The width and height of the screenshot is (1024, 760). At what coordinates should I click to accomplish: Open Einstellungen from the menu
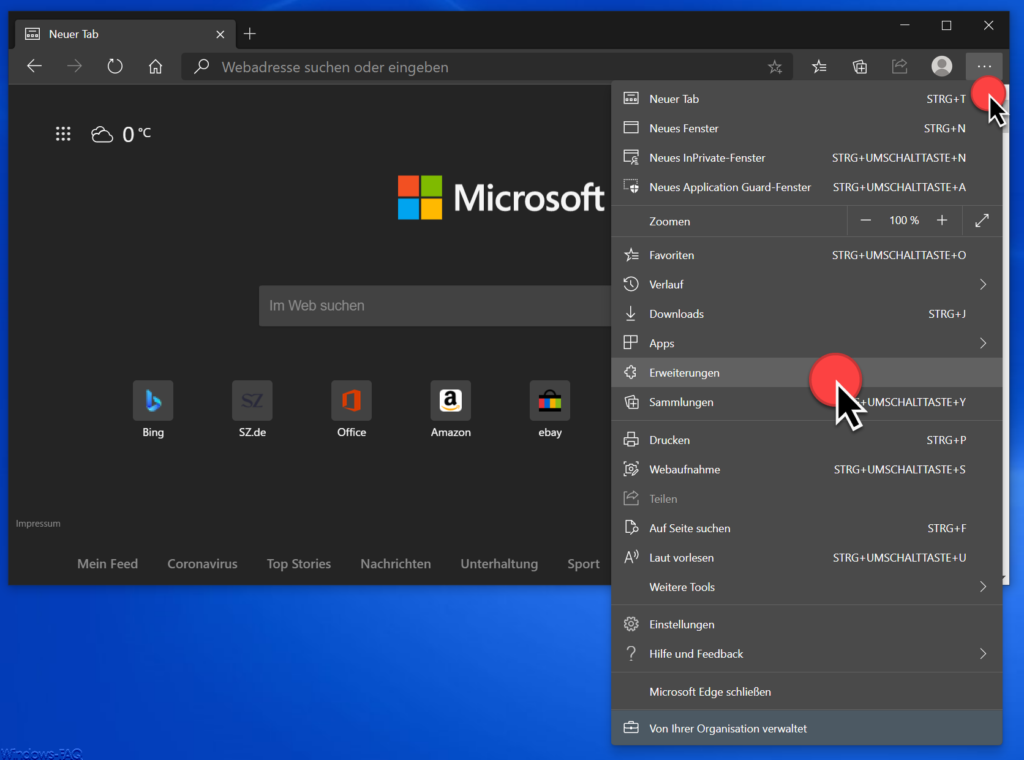(x=807, y=624)
